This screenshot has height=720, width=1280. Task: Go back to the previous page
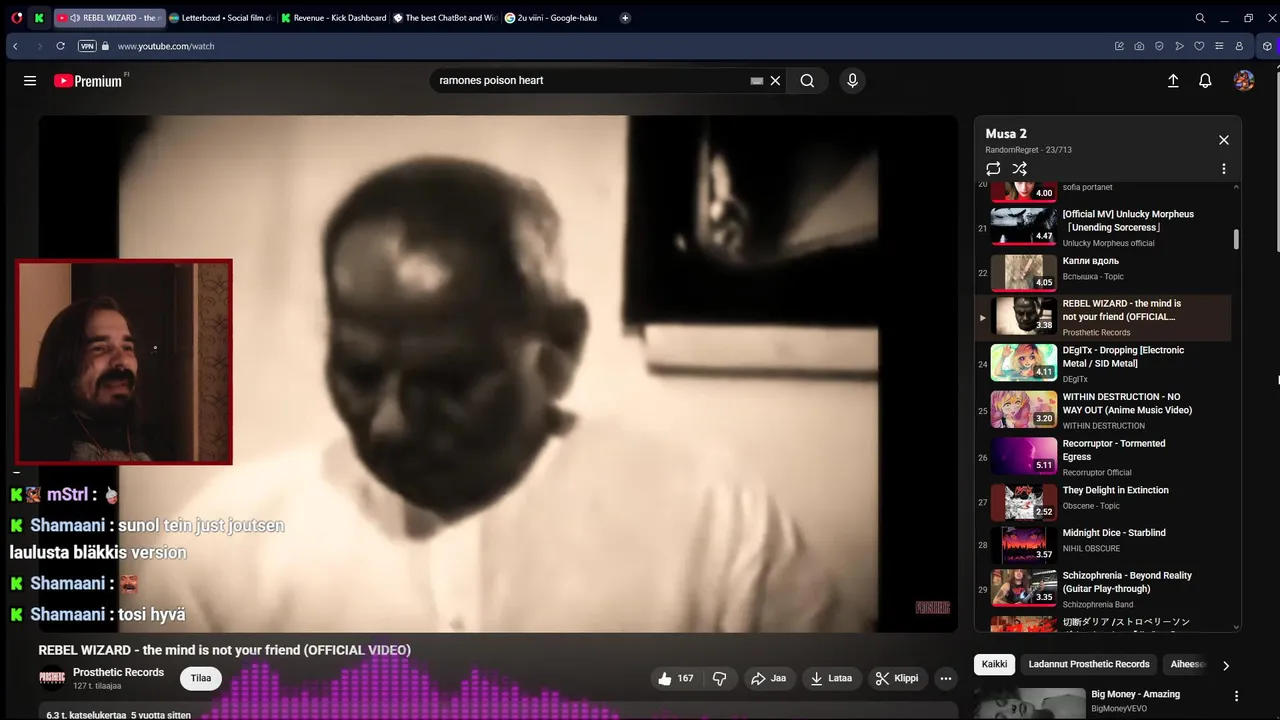(15, 46)
